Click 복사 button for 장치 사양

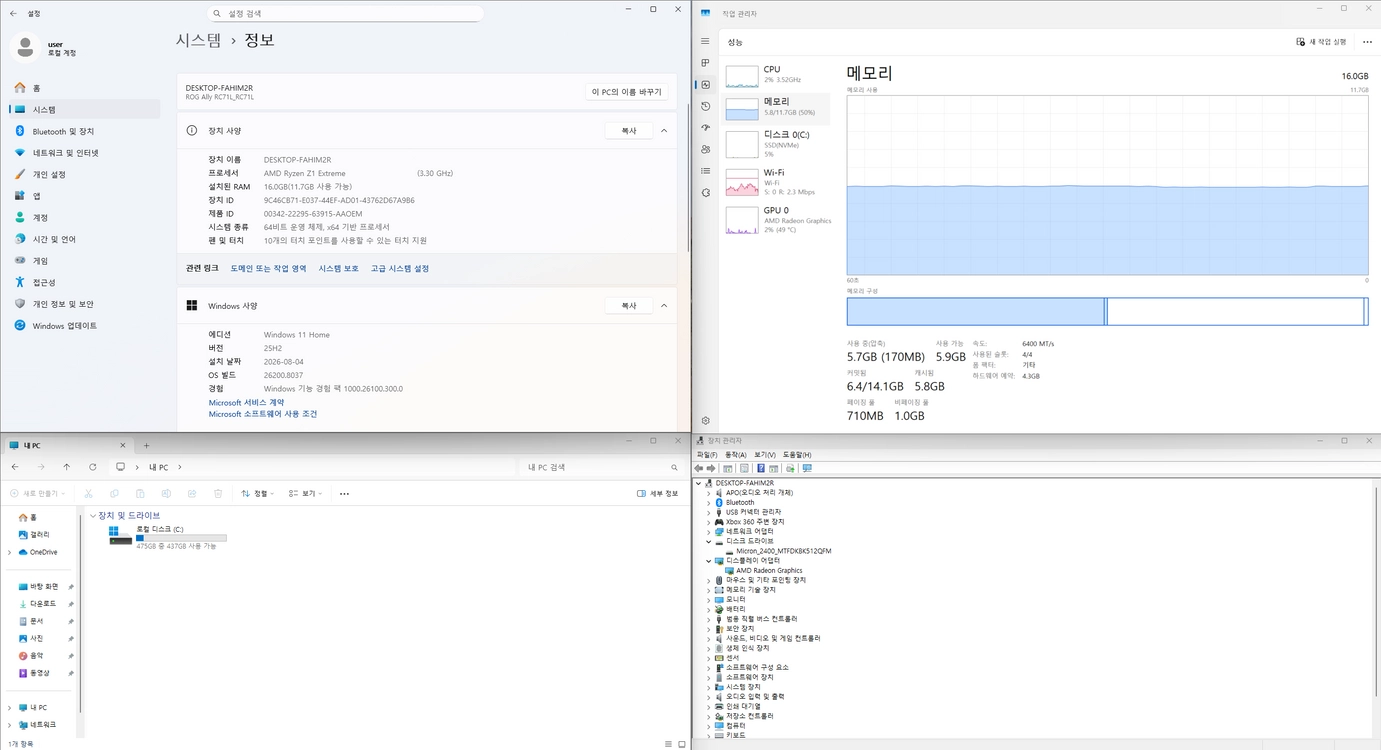(629, 131)
